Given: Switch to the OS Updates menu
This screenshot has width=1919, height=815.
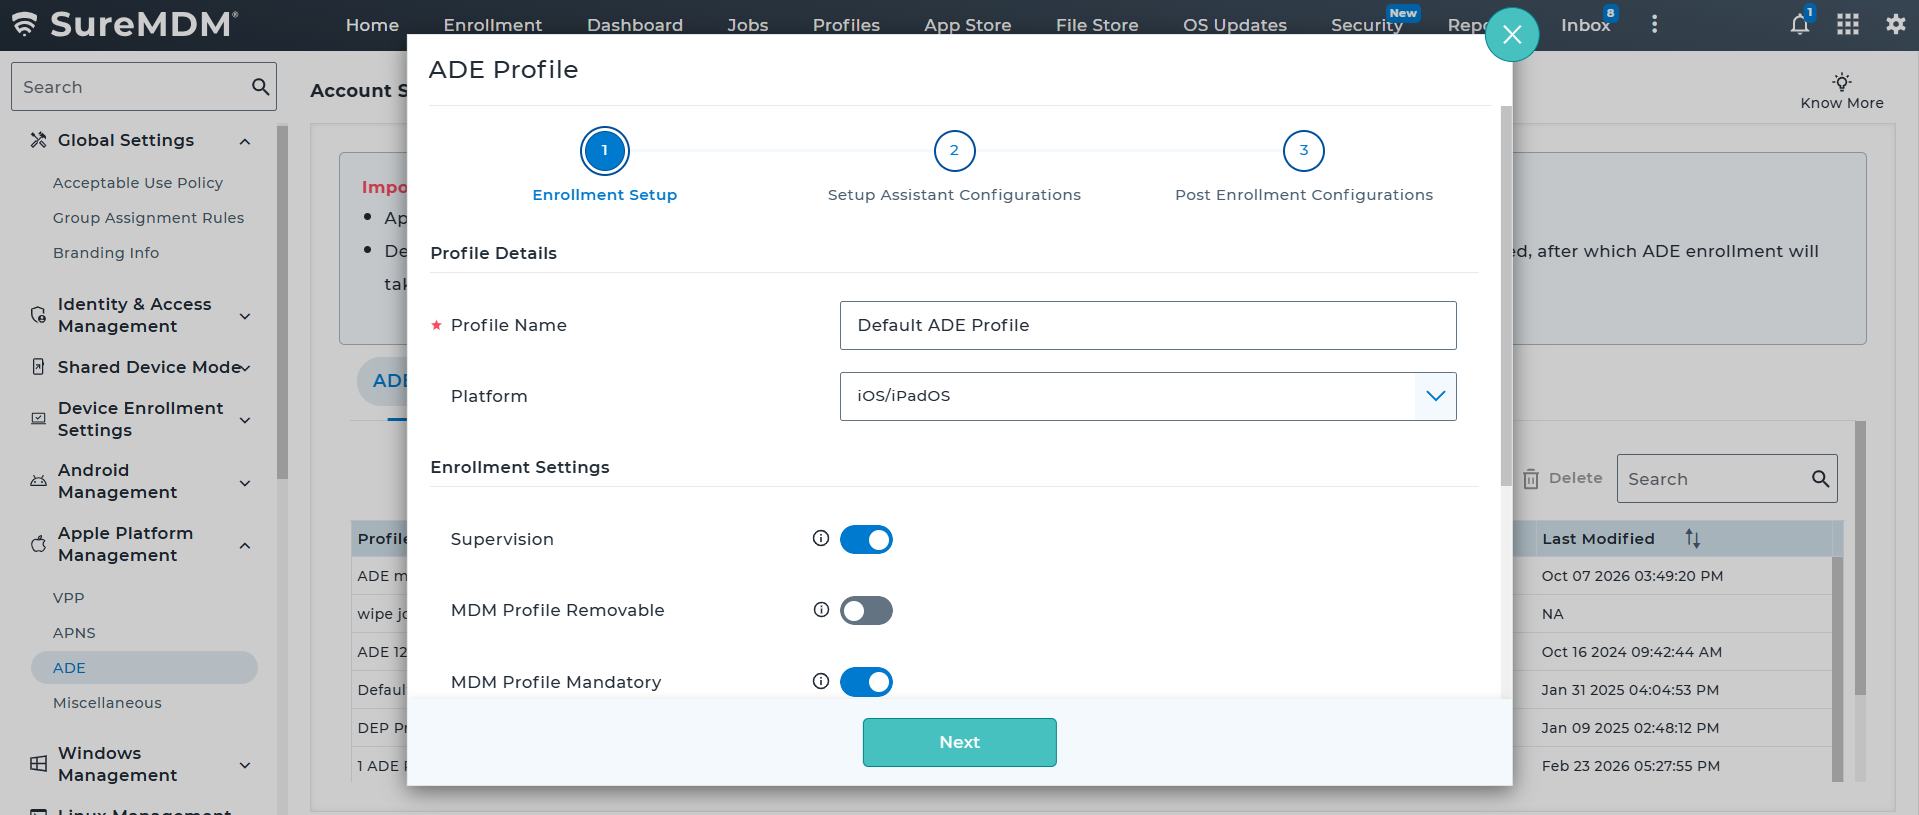Looking at the screenshot, I should [x=1235, y=25].
